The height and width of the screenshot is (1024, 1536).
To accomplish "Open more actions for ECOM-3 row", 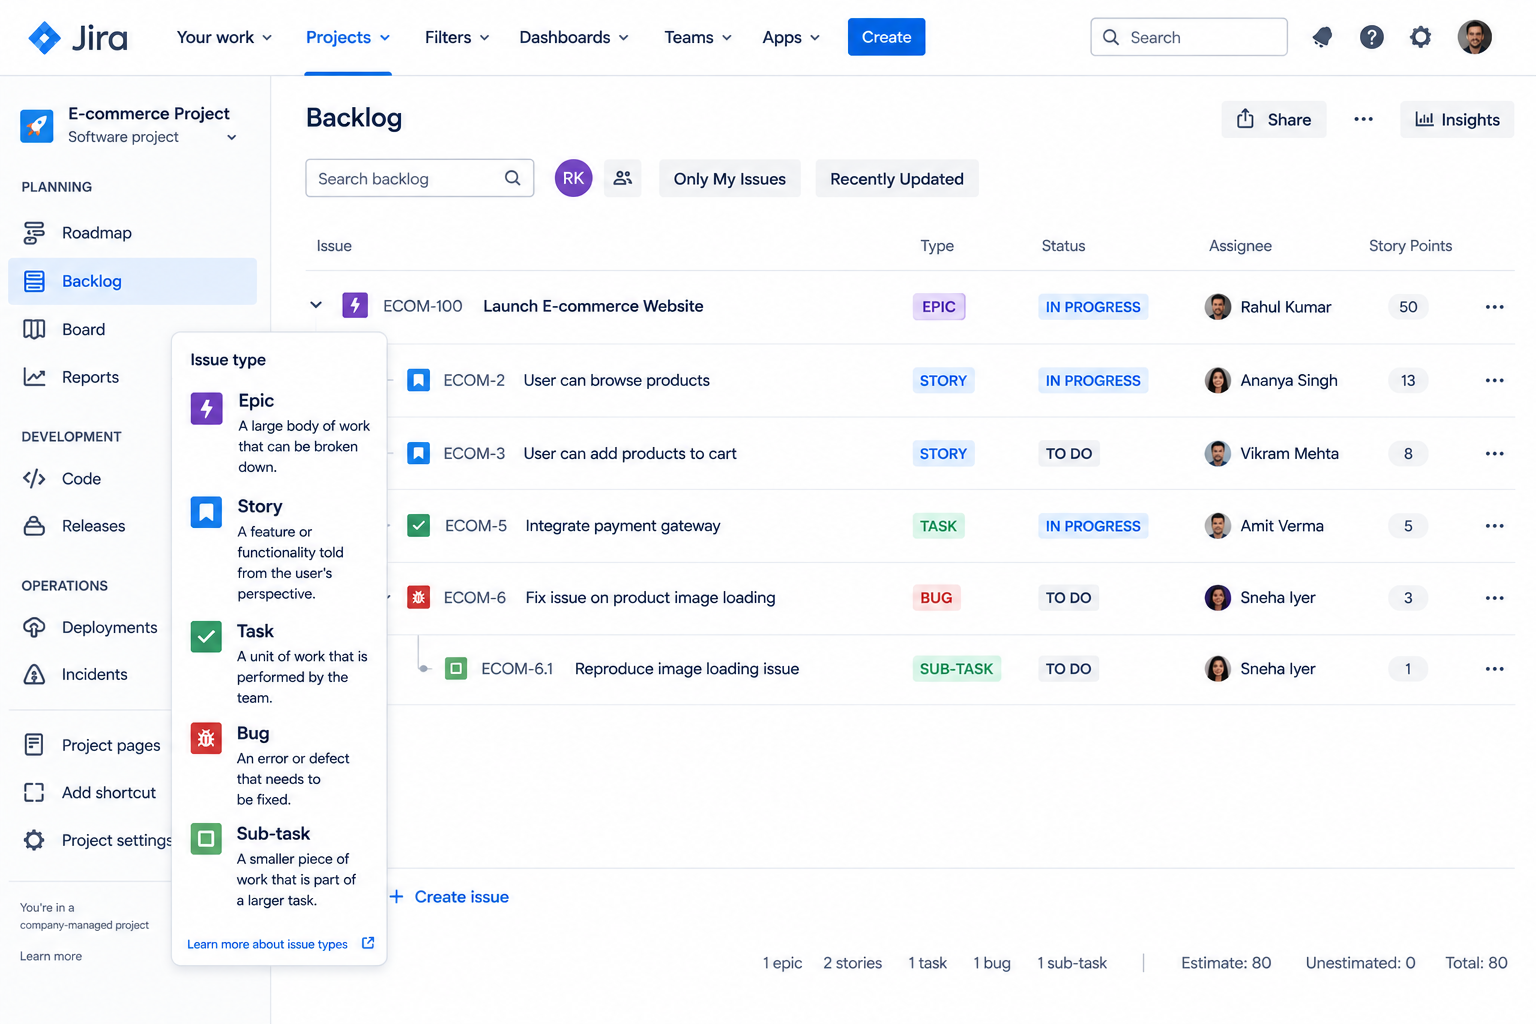I will pyautogui.click(x=1494, y=453).
